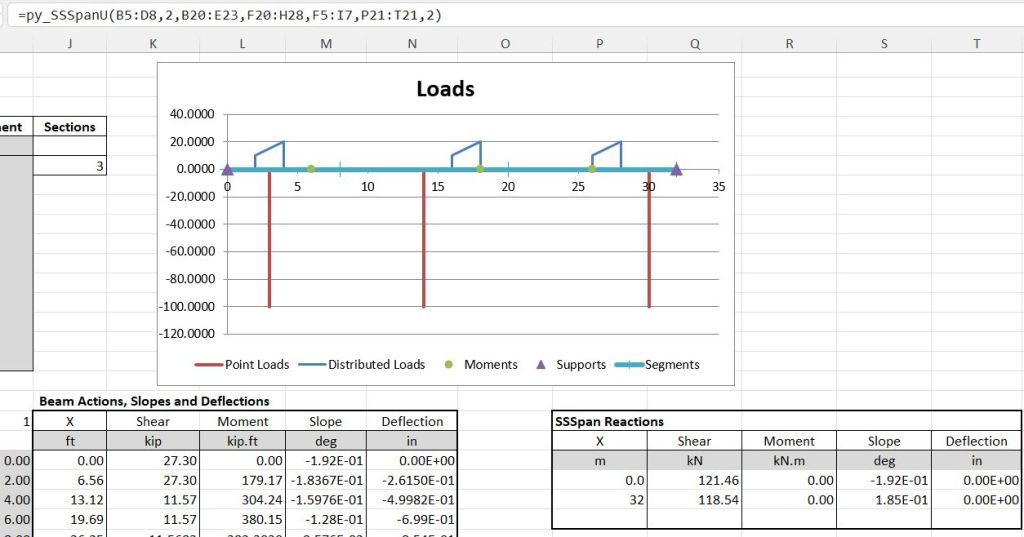This screenshot has height=537, width=1024.
Task: Click the 121.46 shear reaction cell
Action: [x=694, y=480]
